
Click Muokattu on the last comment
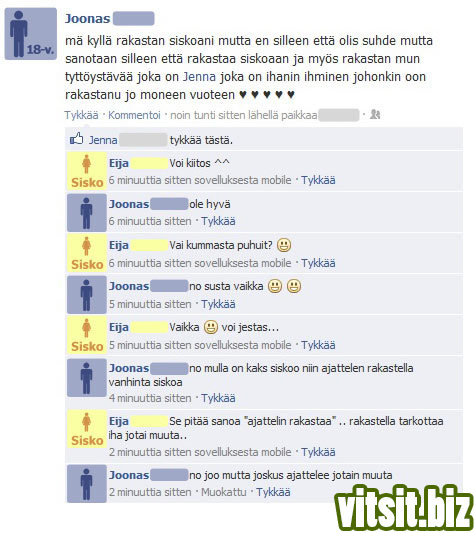coord(223,492)
